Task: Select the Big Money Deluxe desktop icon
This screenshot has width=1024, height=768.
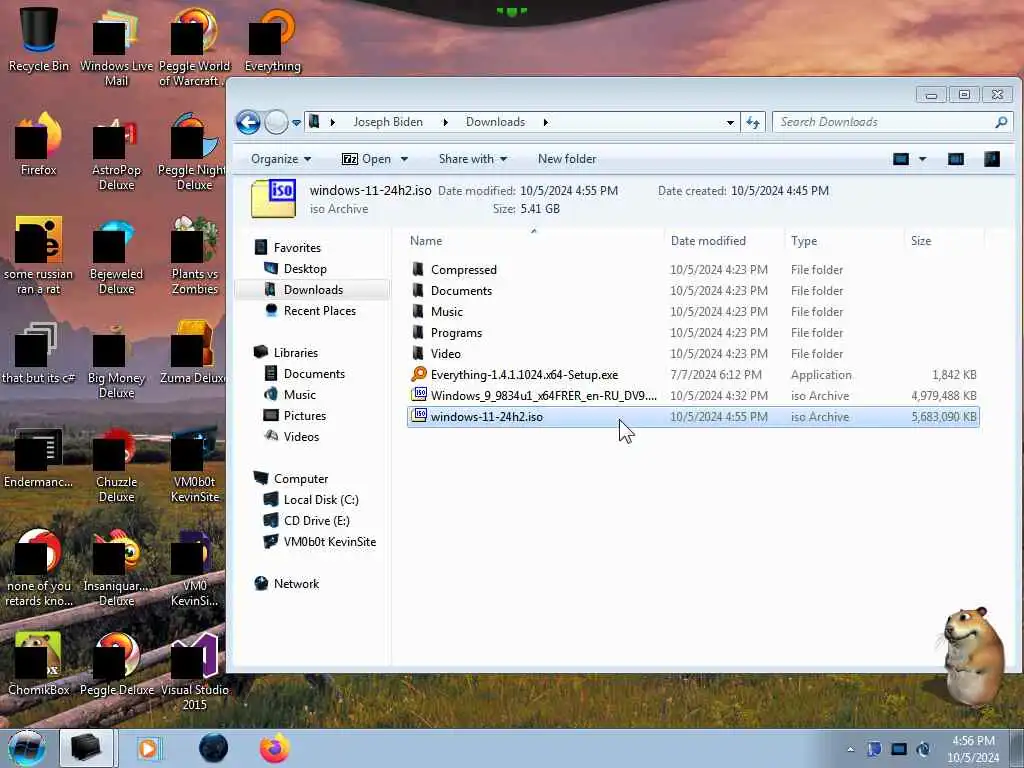Action: (x=116, y=360)
